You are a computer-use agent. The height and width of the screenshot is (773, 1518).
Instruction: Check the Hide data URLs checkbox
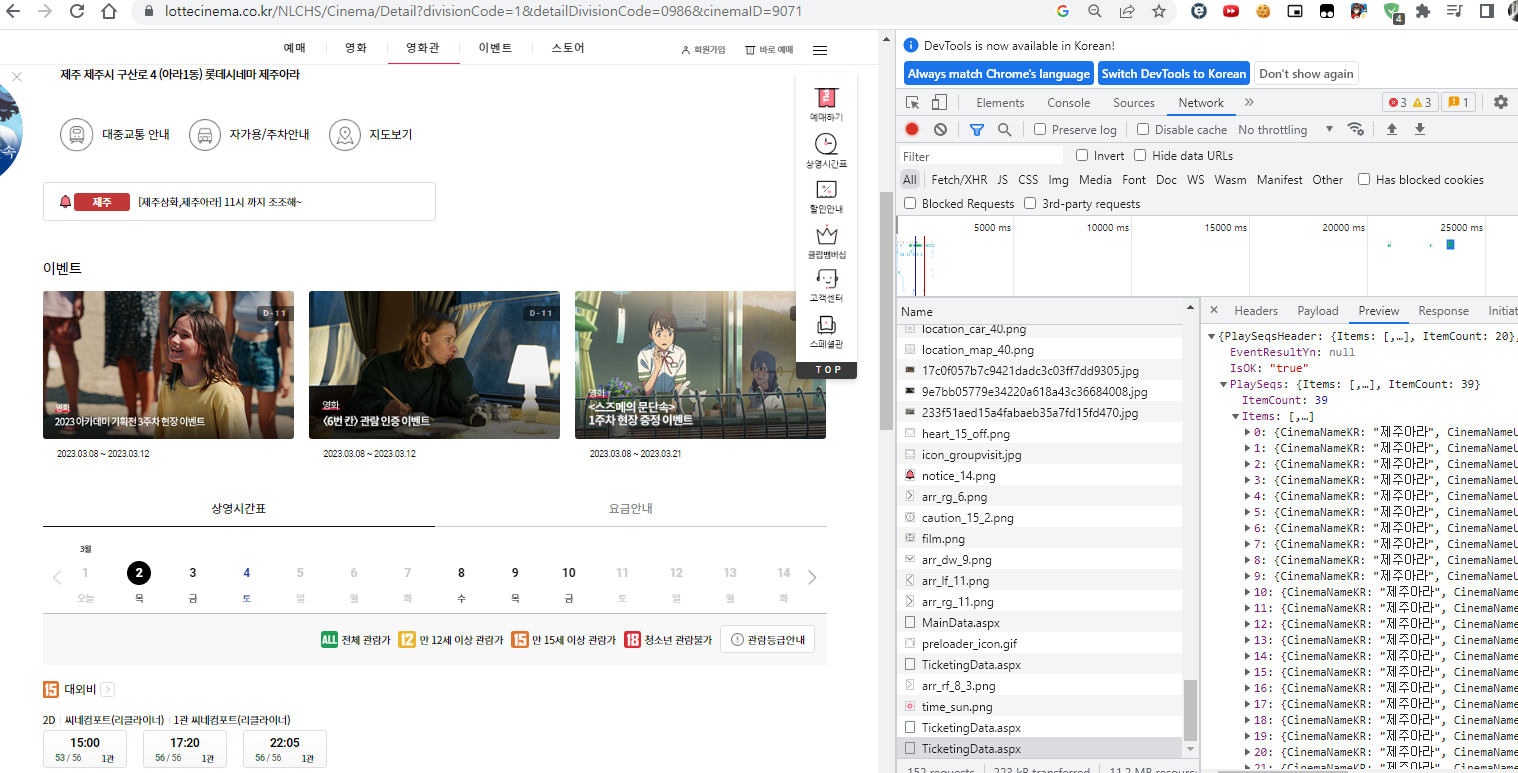point(1140,156)
